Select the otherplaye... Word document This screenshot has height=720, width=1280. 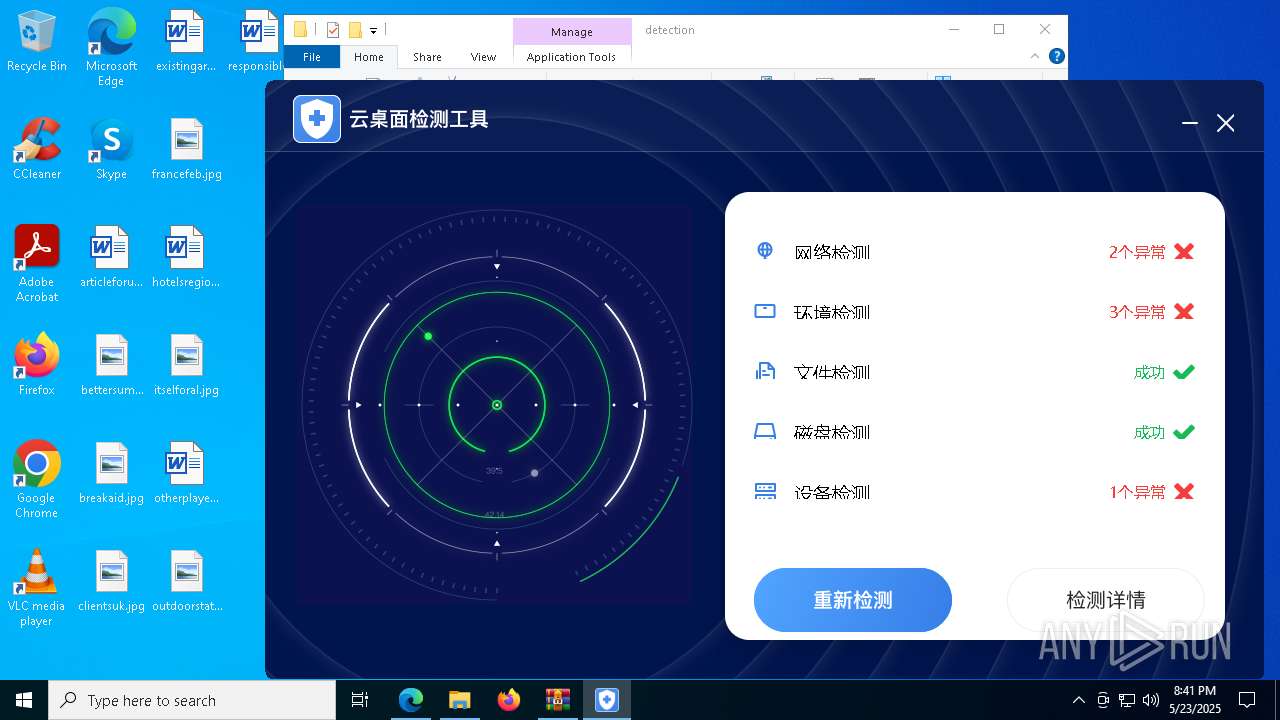click(x=186, y=473)
